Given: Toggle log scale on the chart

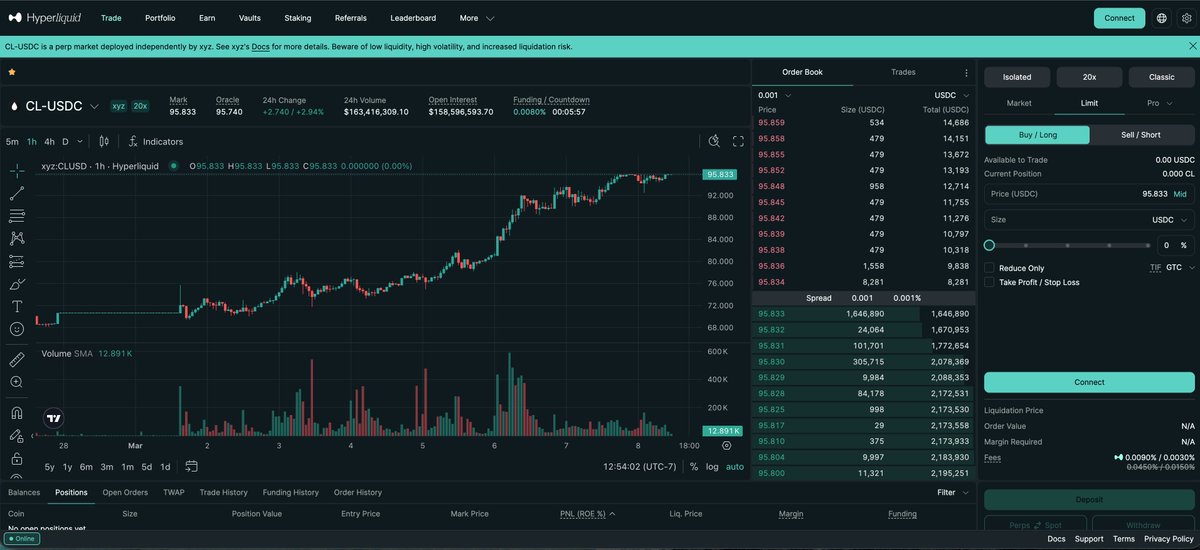Looking at the screenshot, I should click(x=712, y=466).
